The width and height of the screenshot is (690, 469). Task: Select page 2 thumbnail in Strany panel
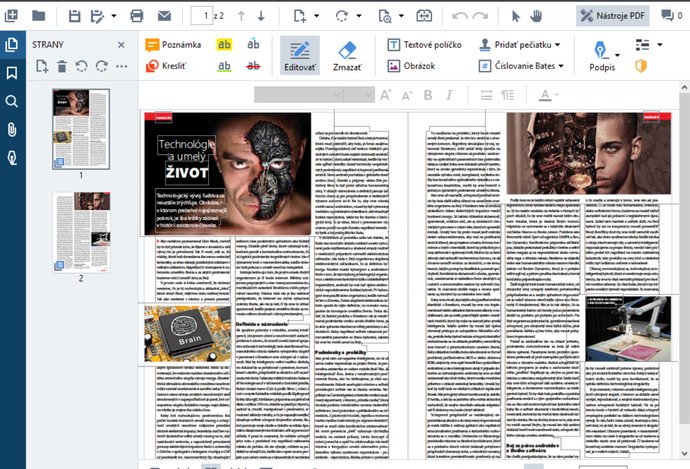click(80, 231)
